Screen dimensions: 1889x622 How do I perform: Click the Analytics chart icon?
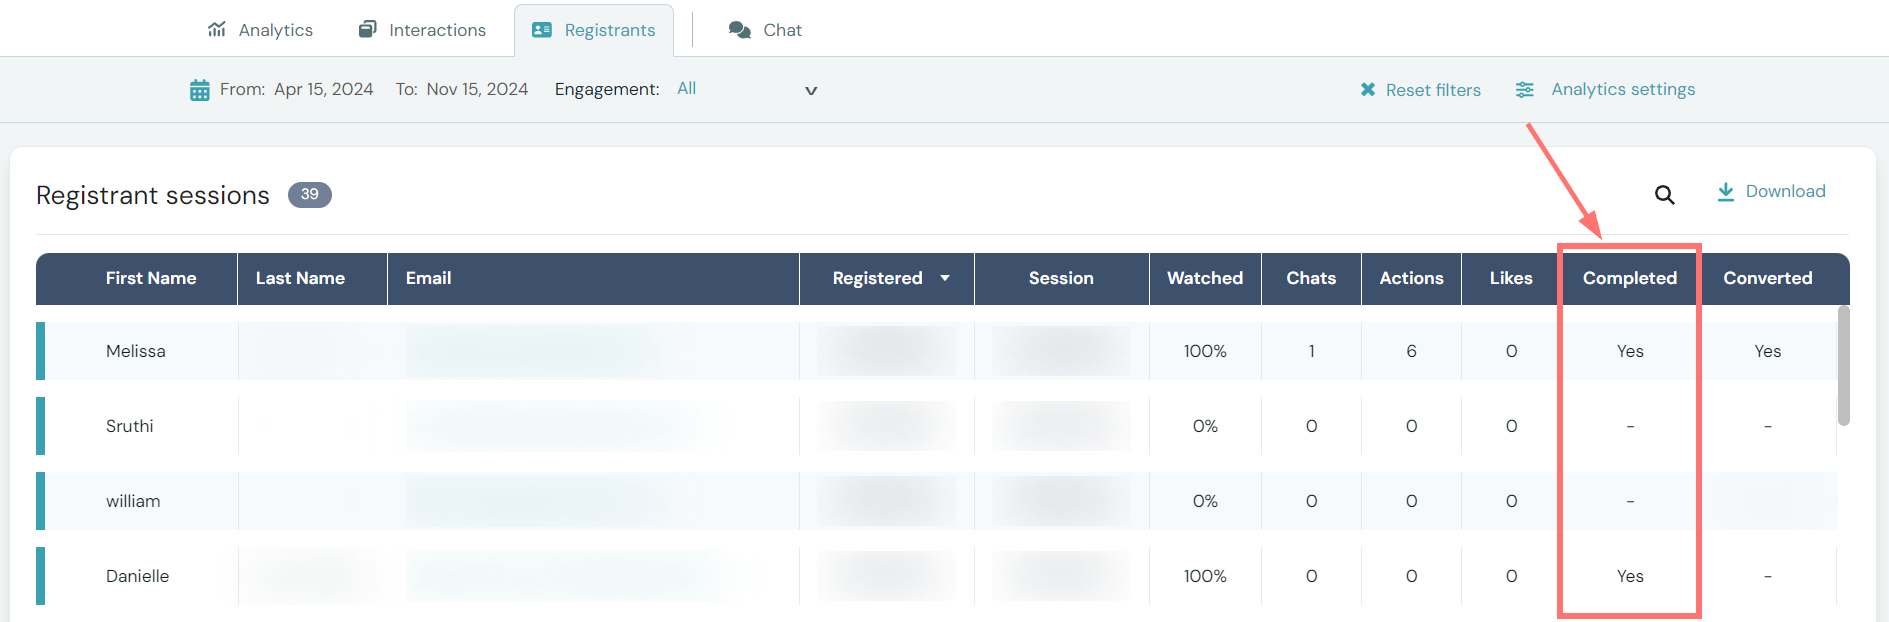pyautogui.click(x=217, y=29)
